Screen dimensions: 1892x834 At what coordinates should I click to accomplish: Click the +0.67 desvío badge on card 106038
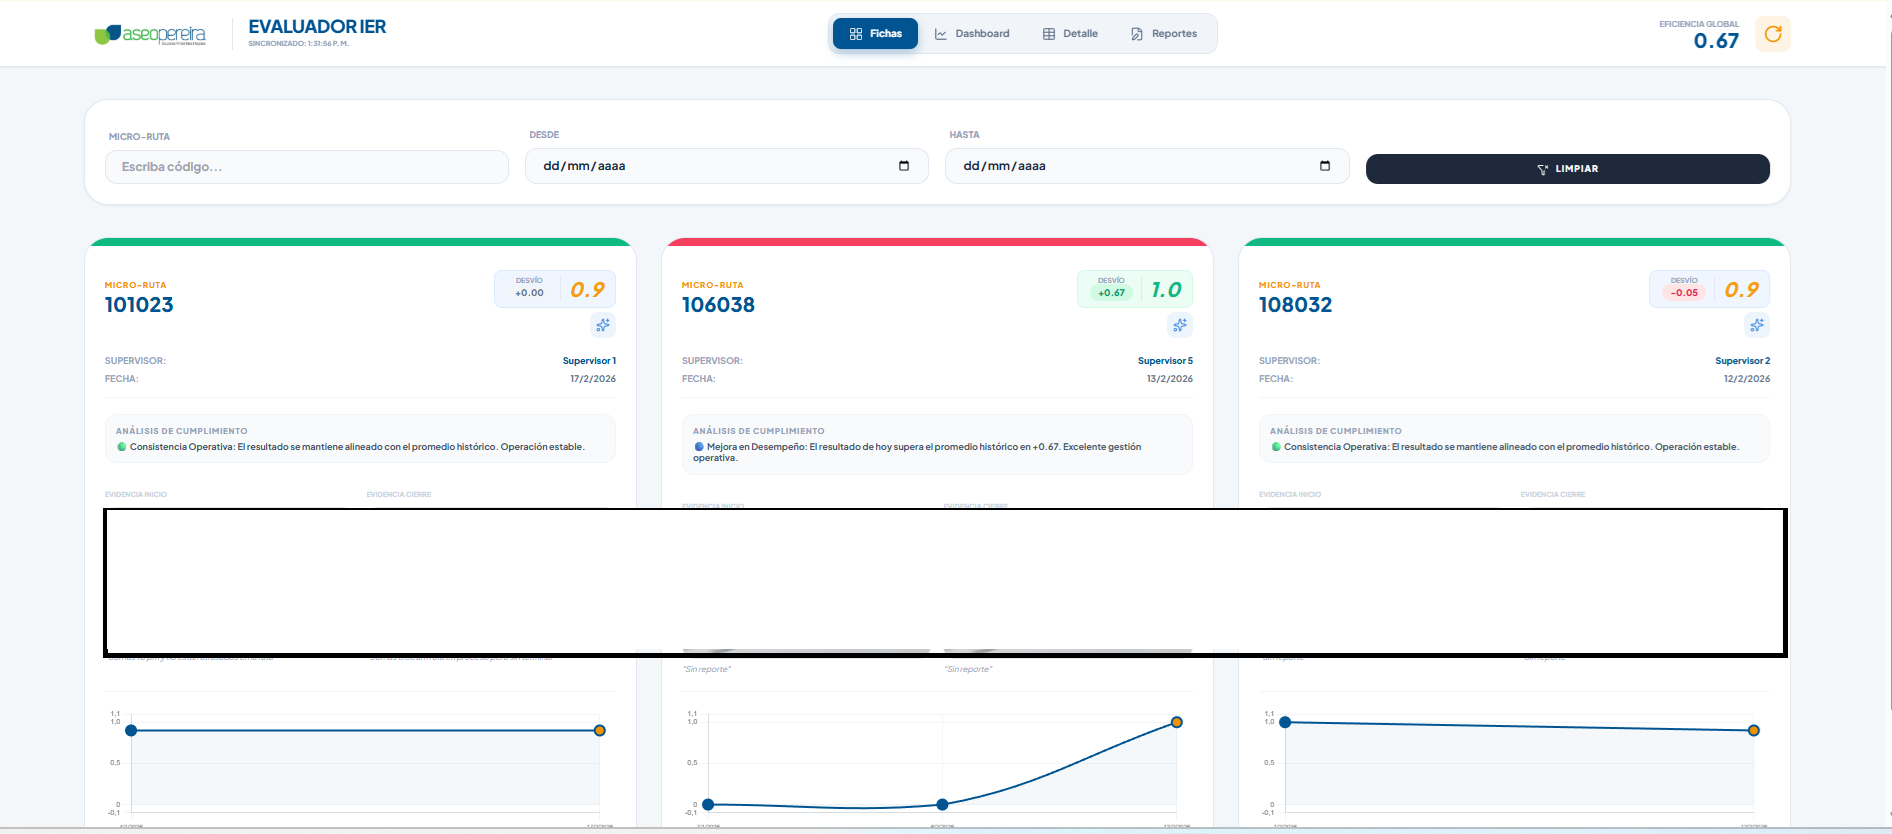pos(1111,293)
